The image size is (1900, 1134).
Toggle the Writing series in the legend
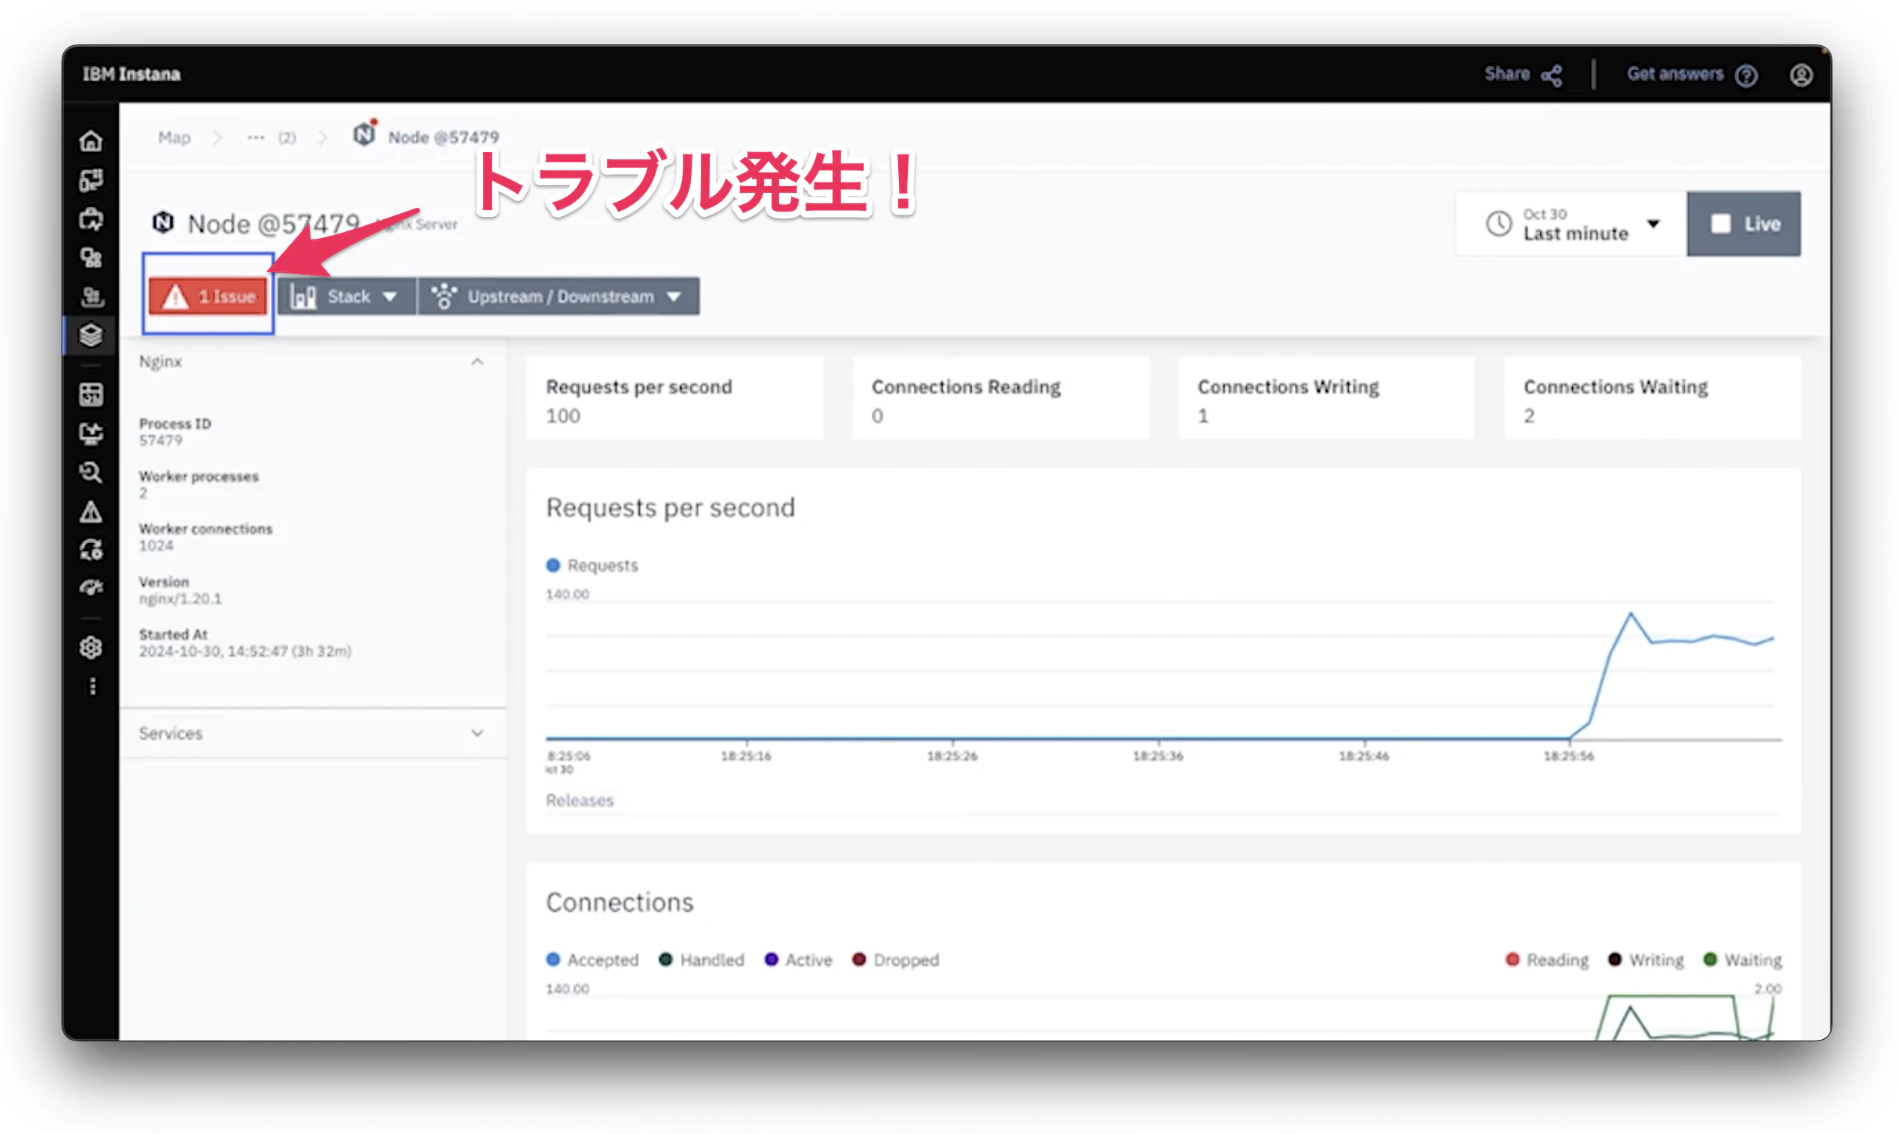(x=1646, y=959)
